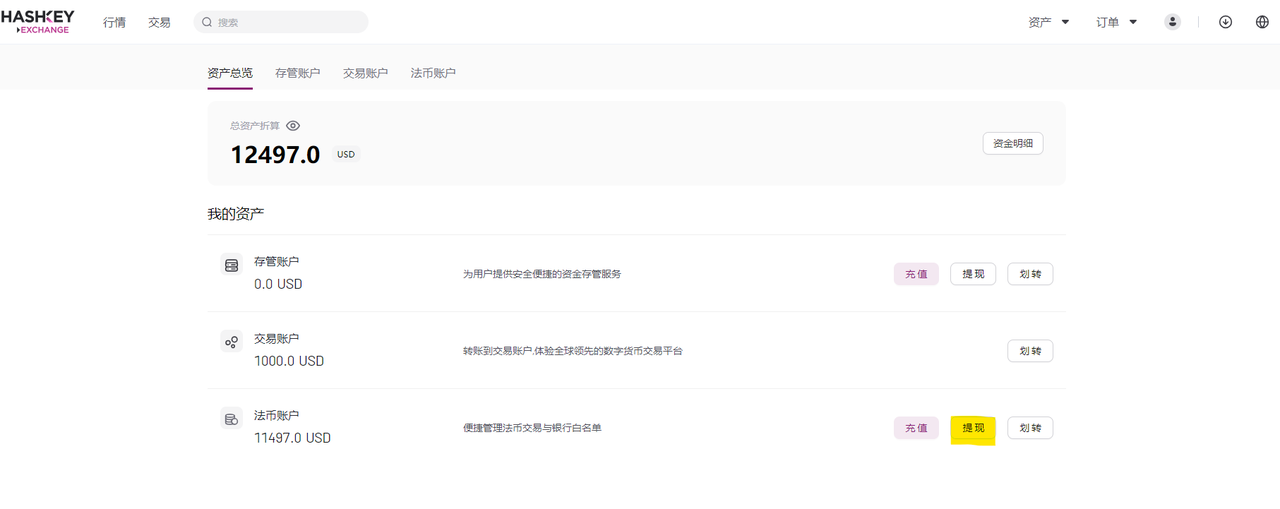1280x509 pixels.
Task: Switch to the 存管账户 tab
Action: 297,73
